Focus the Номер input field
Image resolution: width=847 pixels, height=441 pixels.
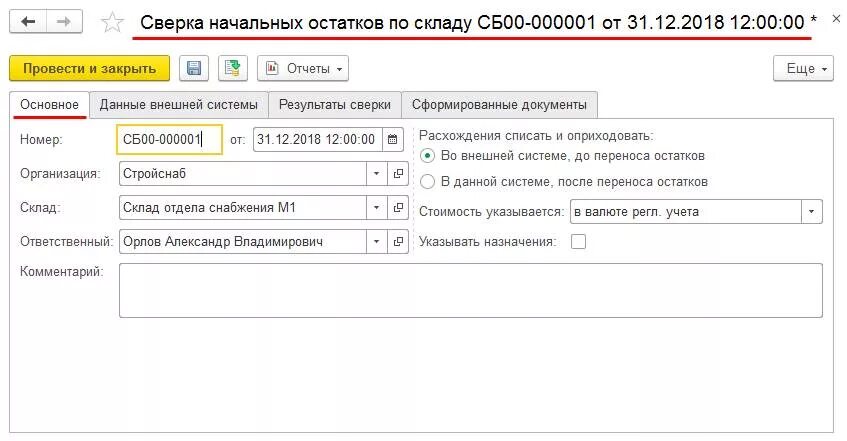[x=169, y=139]
